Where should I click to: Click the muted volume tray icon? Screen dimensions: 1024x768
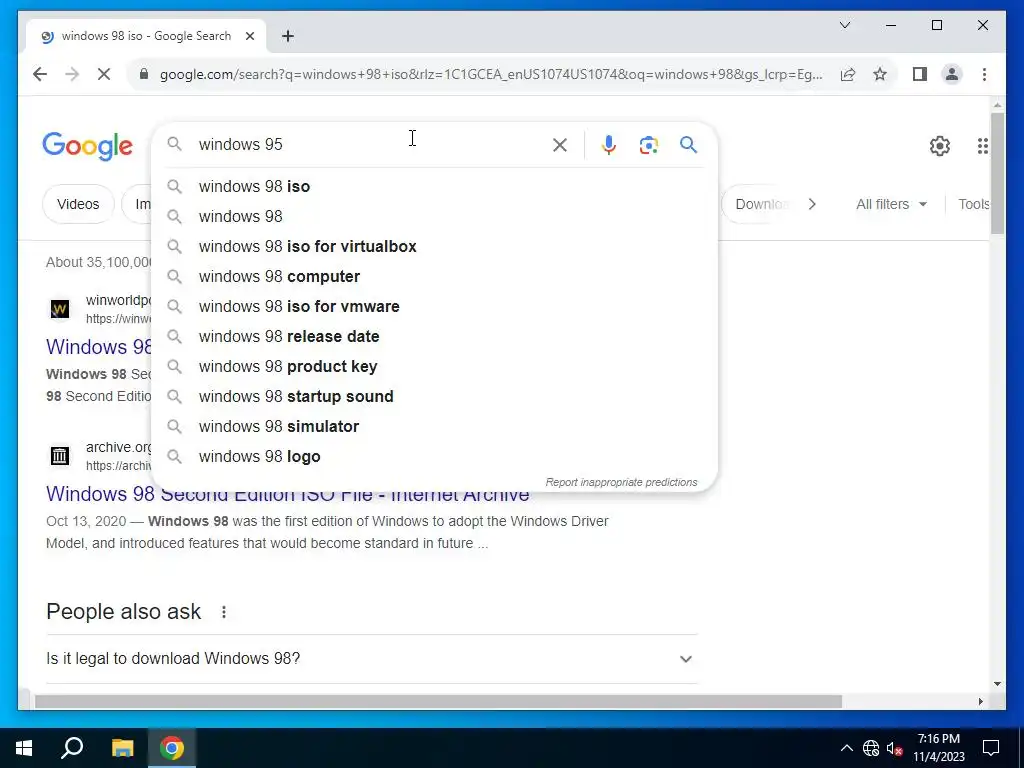tap(895, 748)
